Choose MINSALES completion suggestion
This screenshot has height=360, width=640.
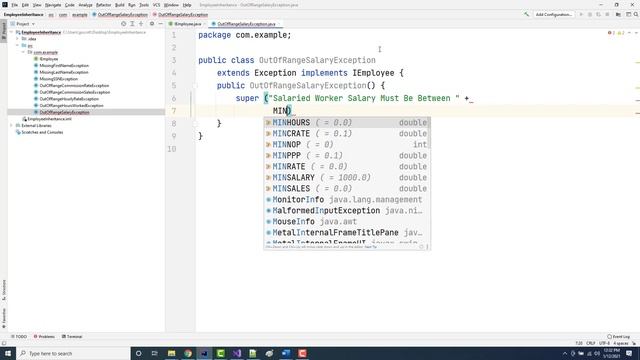point(347,189)
